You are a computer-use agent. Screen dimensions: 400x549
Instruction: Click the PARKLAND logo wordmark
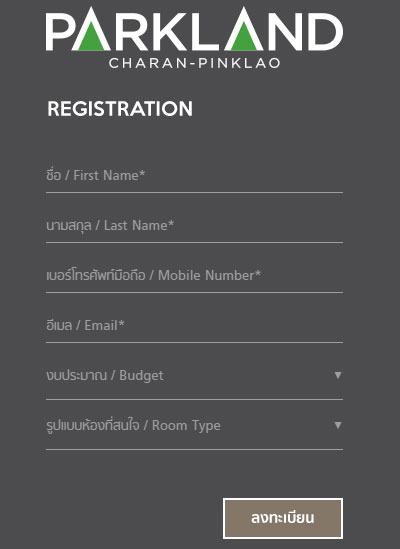point(194,29)
